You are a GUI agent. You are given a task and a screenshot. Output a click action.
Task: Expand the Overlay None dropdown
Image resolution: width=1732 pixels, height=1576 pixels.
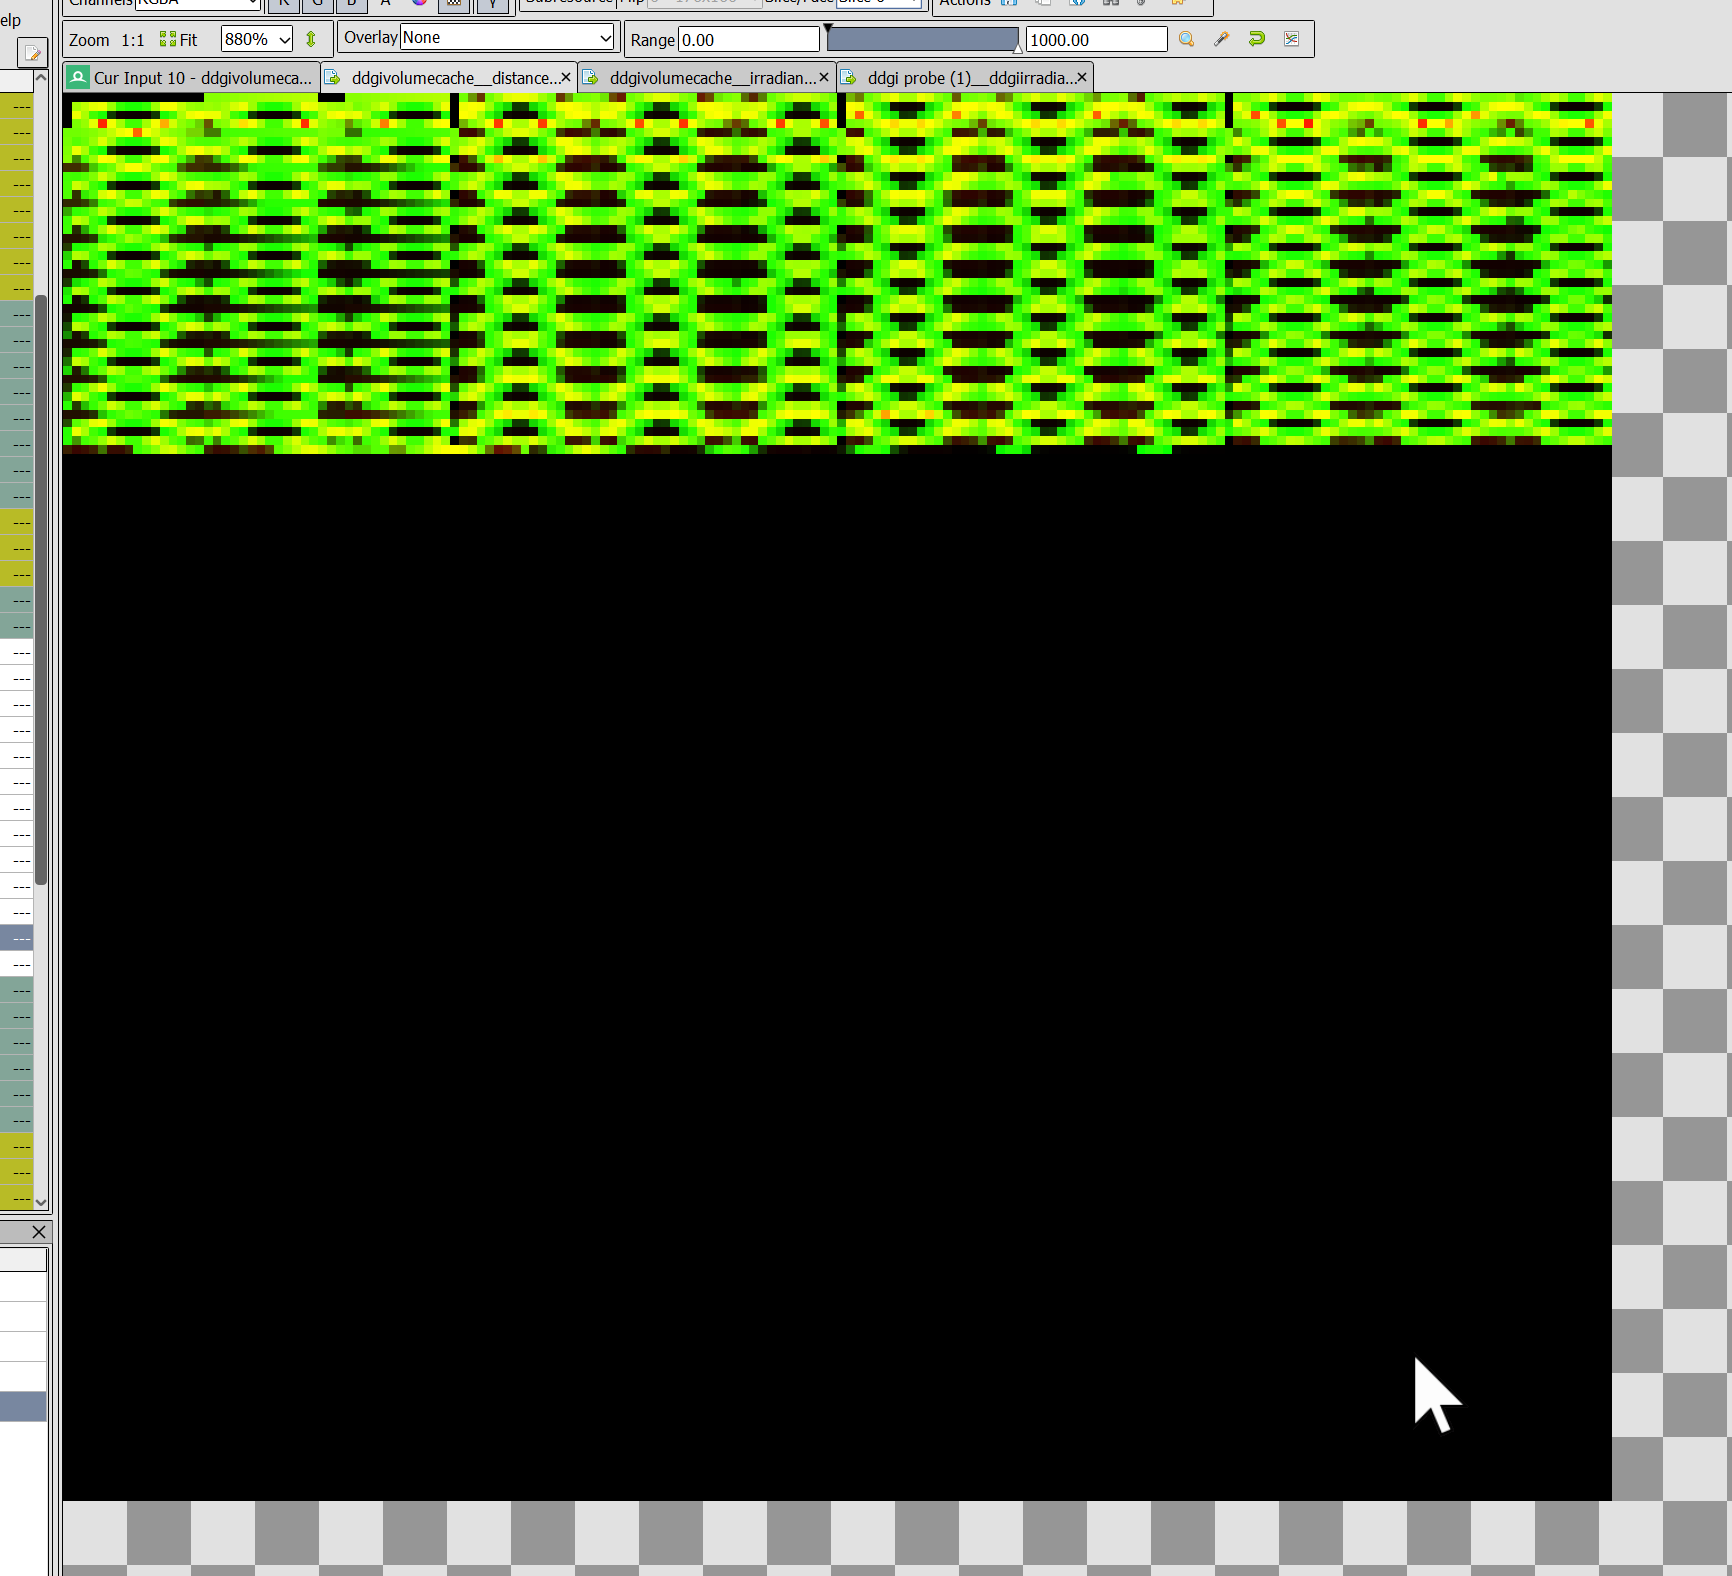tap(605, 38)
